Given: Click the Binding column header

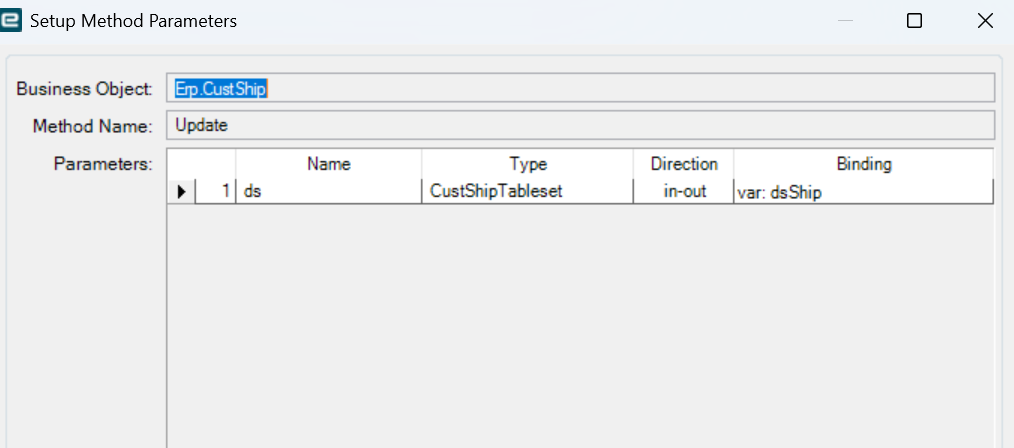Looking at the screenshot, I should pos(864,164).
